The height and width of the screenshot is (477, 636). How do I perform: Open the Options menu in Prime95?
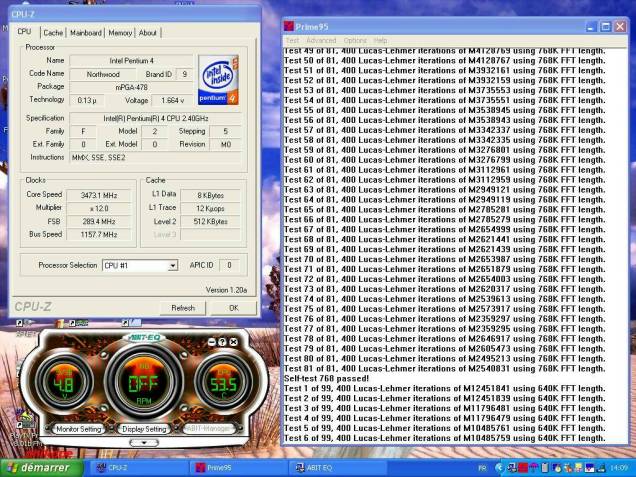355,41
